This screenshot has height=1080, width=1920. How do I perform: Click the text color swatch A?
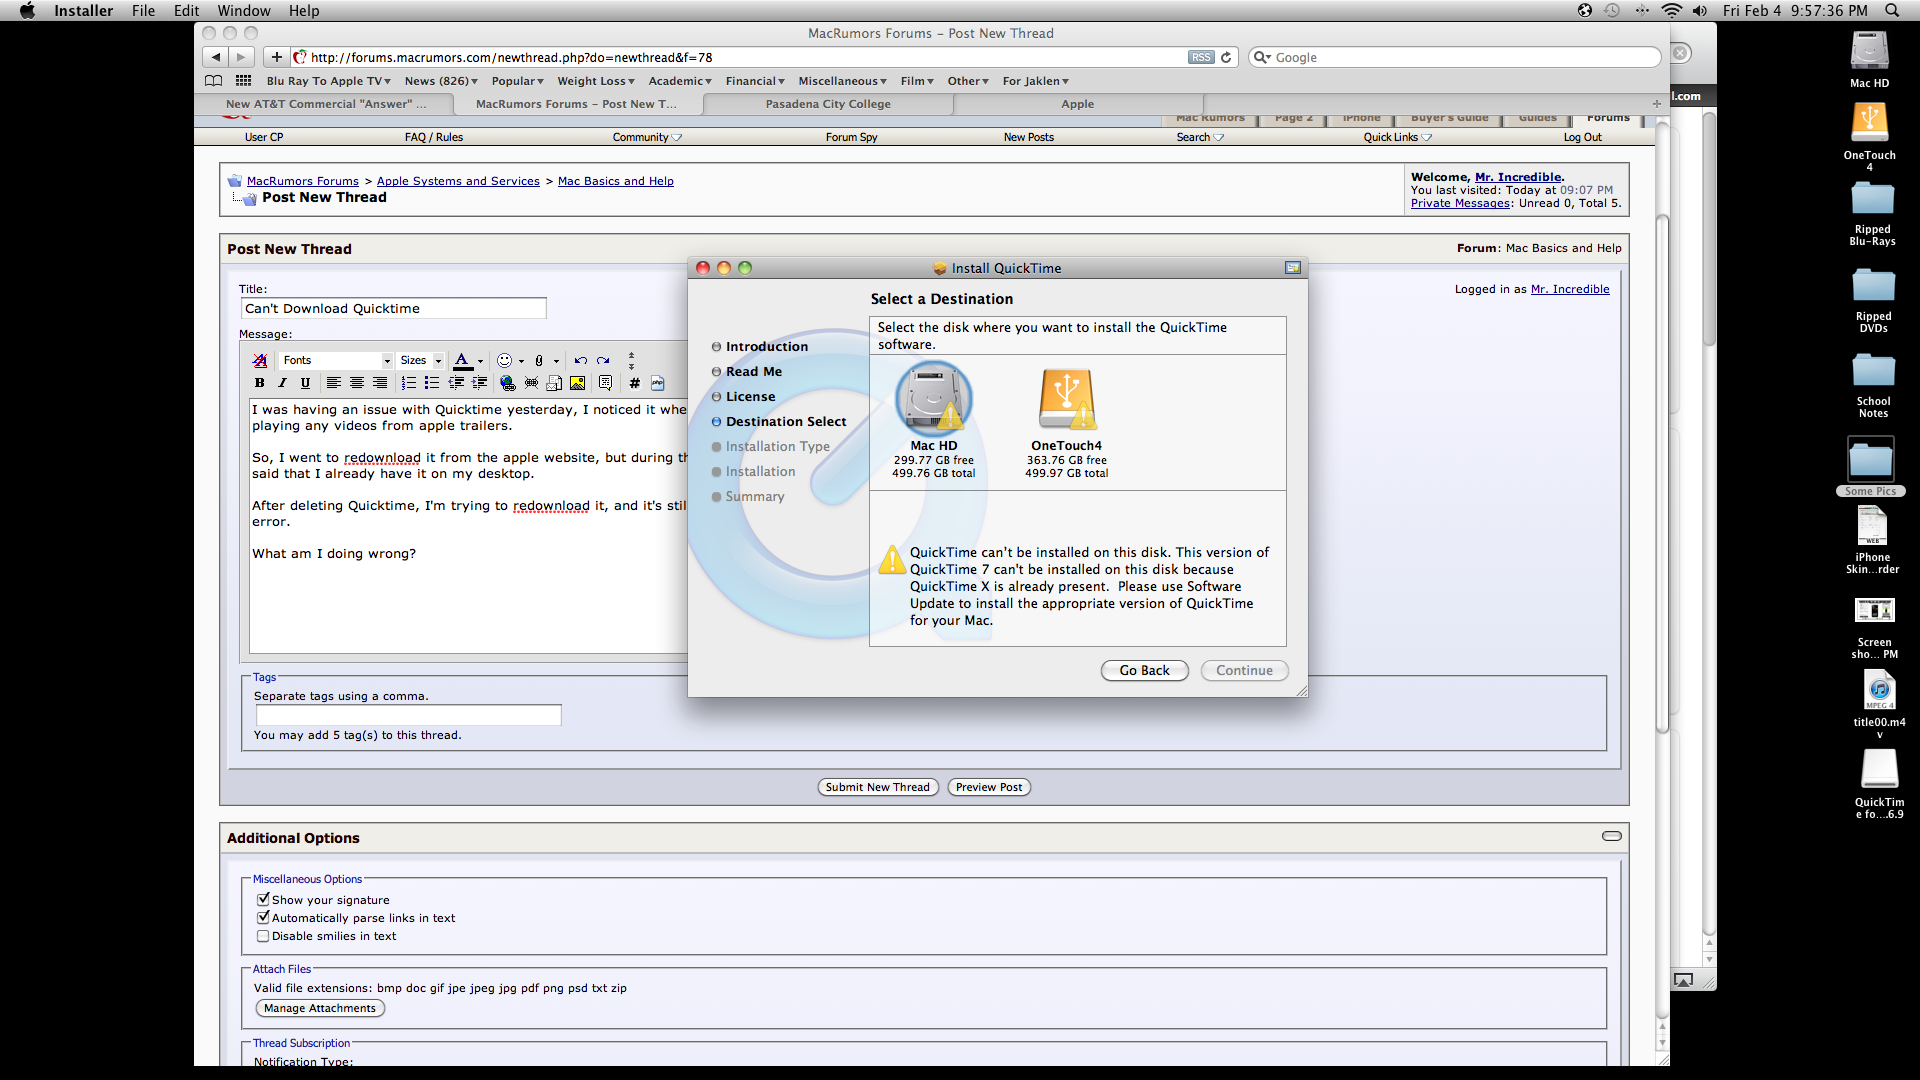pos(462,361)
